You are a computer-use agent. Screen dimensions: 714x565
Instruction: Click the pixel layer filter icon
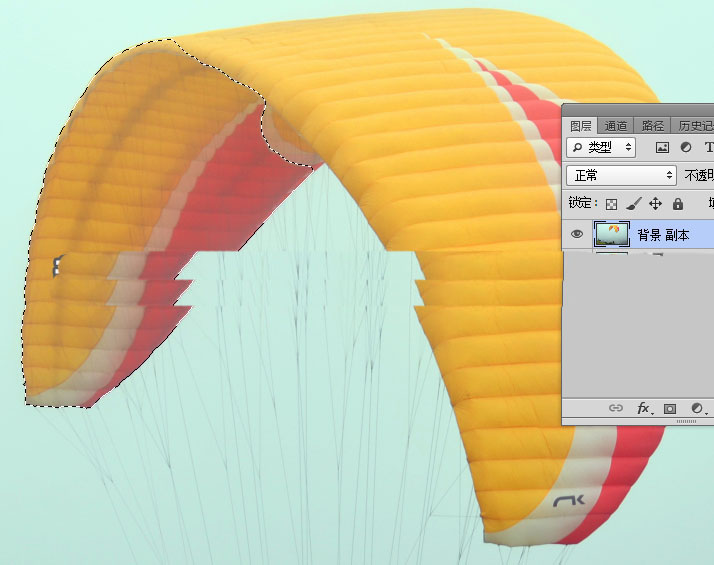coord(662,147)
